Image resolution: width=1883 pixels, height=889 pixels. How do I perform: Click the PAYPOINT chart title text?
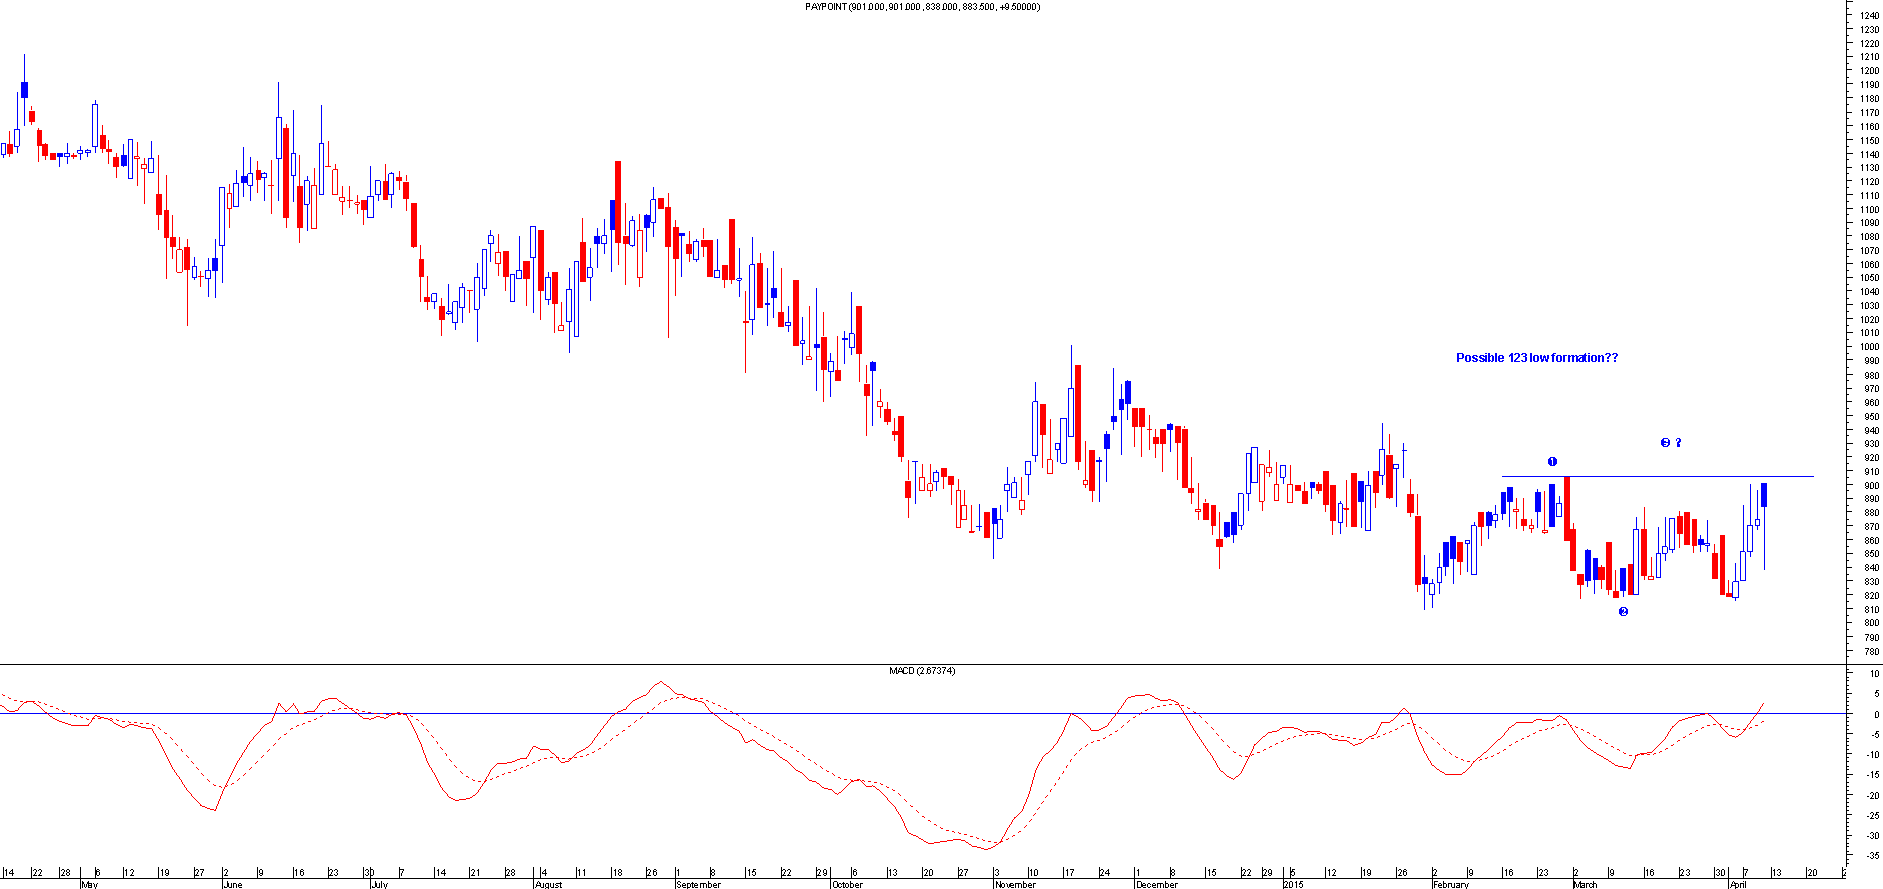point(921,7)
